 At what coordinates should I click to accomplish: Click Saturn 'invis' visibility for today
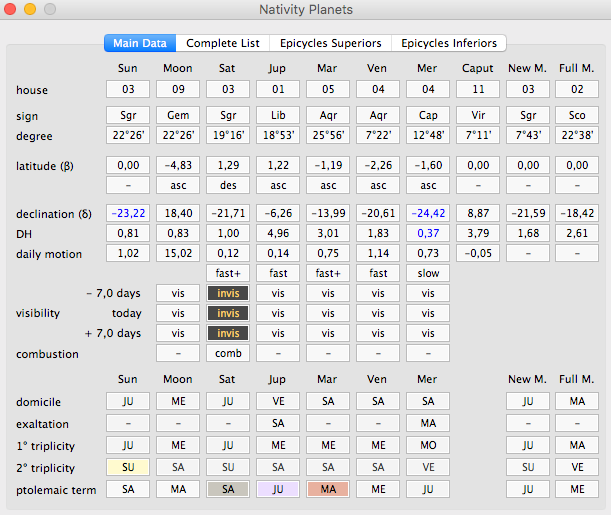tap(228, 313)
